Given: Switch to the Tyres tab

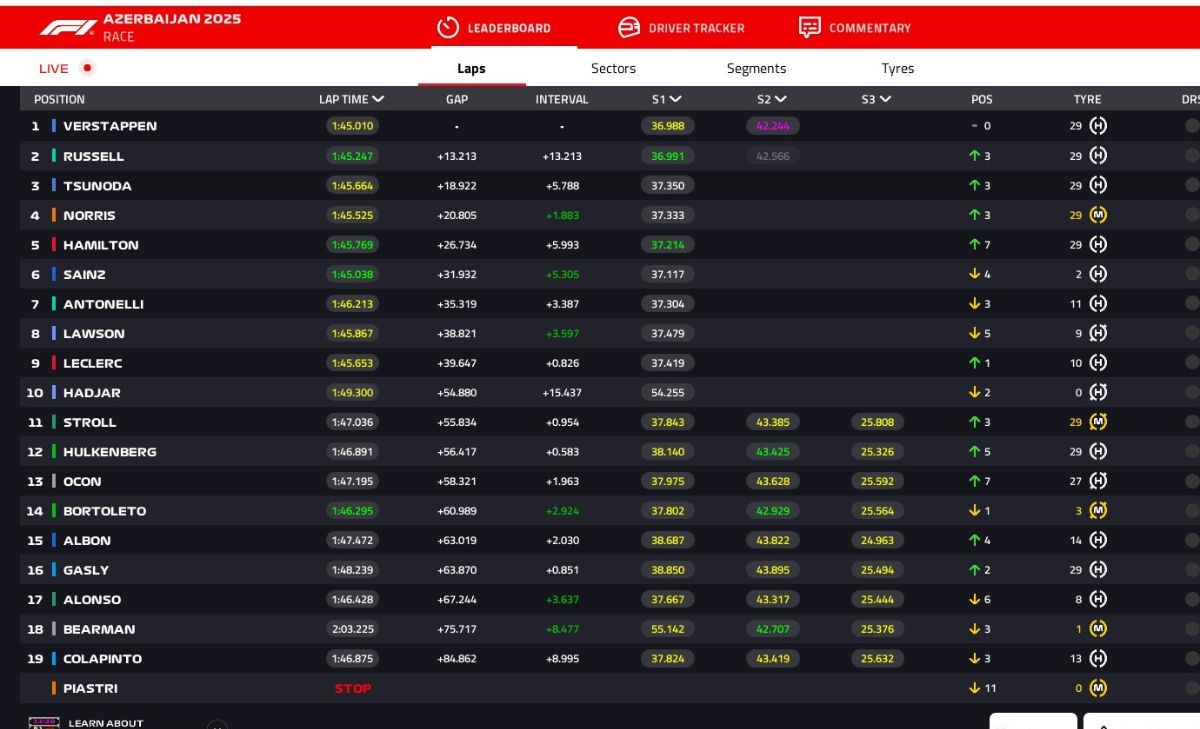Looking at the screenshot, I should [897, 69].
